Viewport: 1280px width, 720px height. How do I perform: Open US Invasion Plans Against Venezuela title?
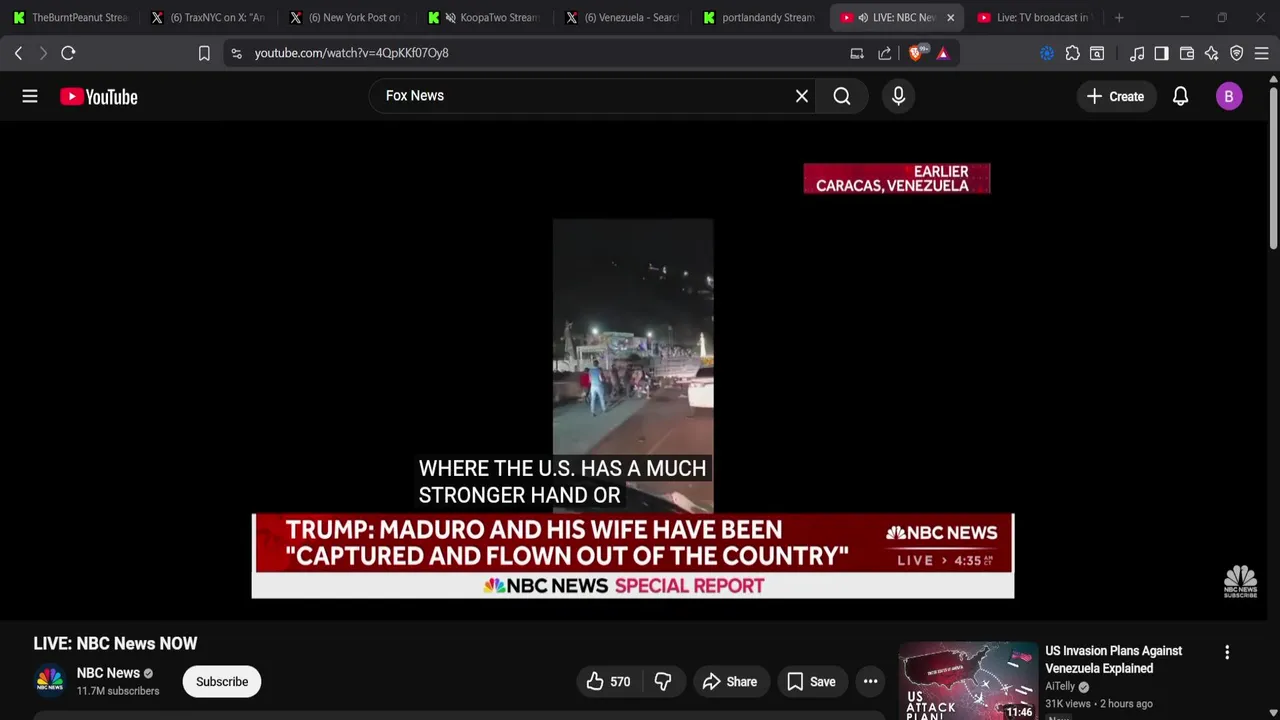click(x=1114, y=660)
